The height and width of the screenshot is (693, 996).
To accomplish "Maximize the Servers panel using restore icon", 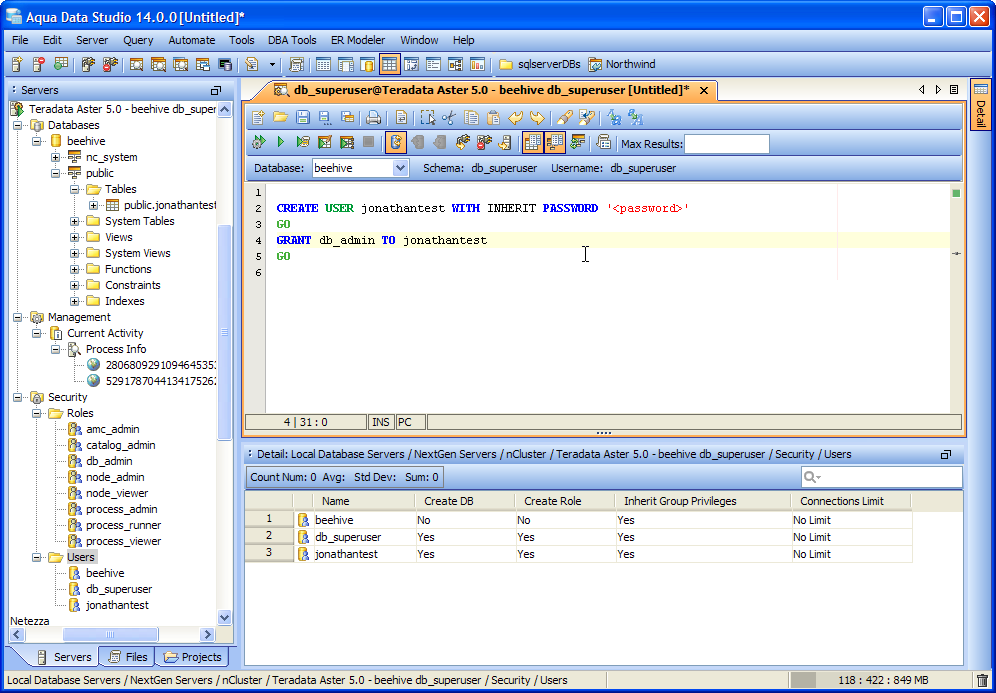I will 216,90.
